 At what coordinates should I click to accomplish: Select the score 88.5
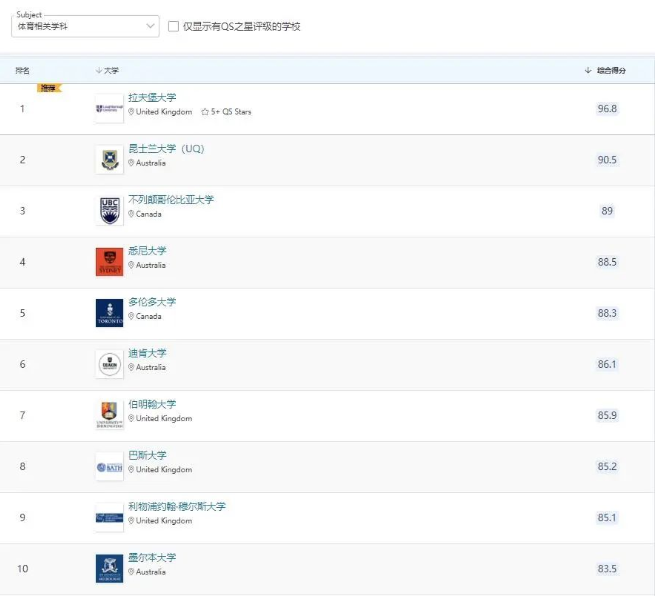coord(607,262)
